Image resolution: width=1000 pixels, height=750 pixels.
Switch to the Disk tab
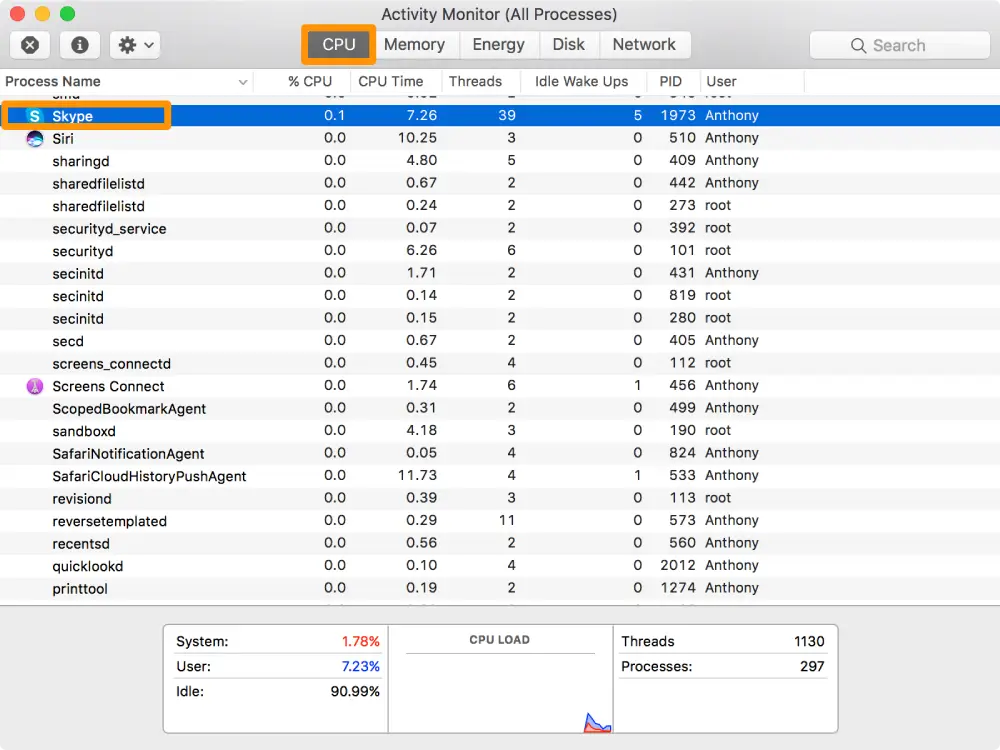point(568,44)
